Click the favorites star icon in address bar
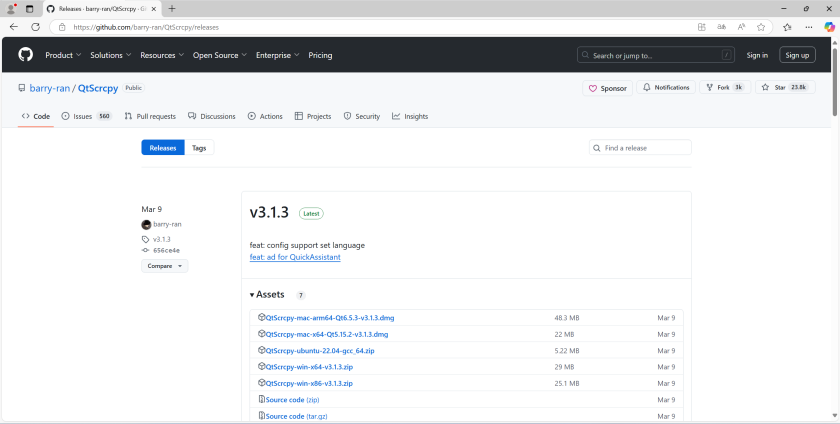The width and height of the screenshot is (840, 424). click(761, 27)
